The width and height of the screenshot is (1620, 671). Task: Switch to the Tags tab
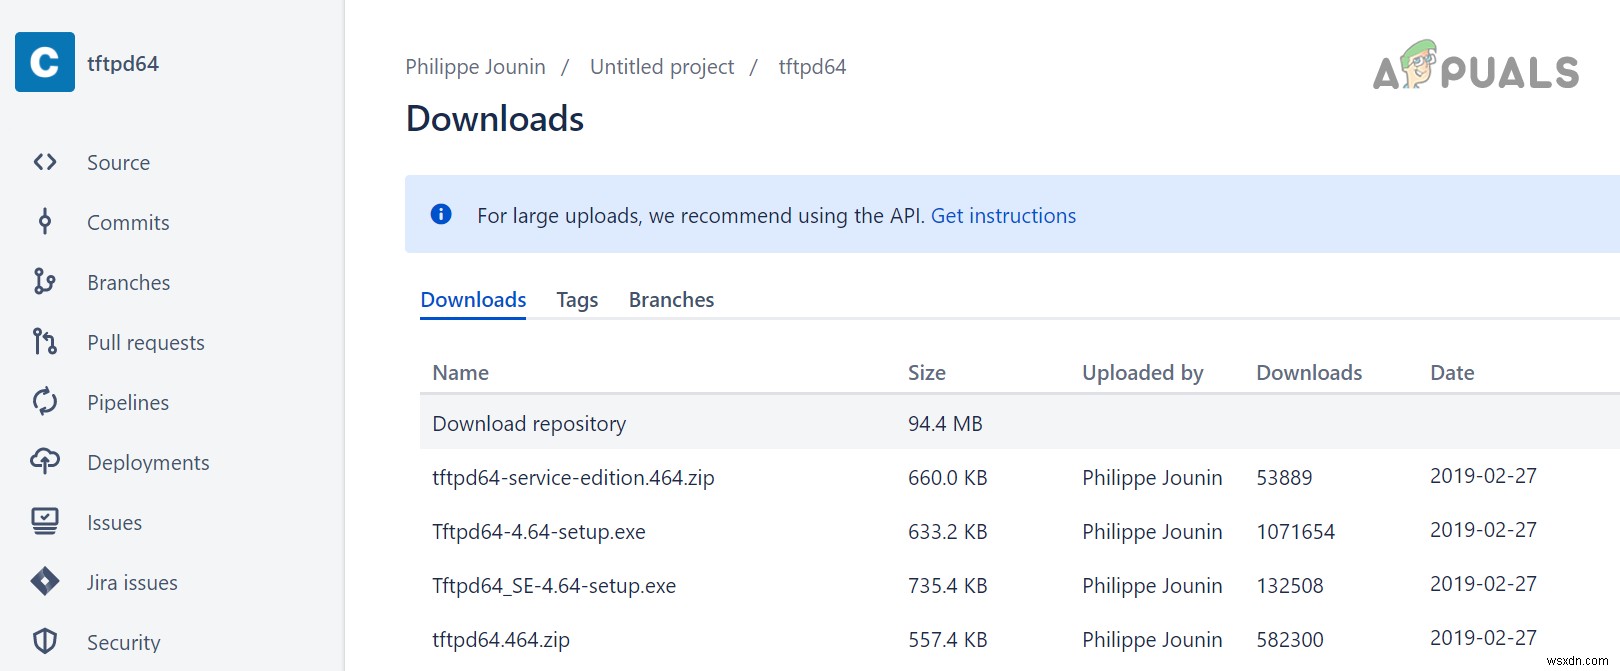[577, 300]
